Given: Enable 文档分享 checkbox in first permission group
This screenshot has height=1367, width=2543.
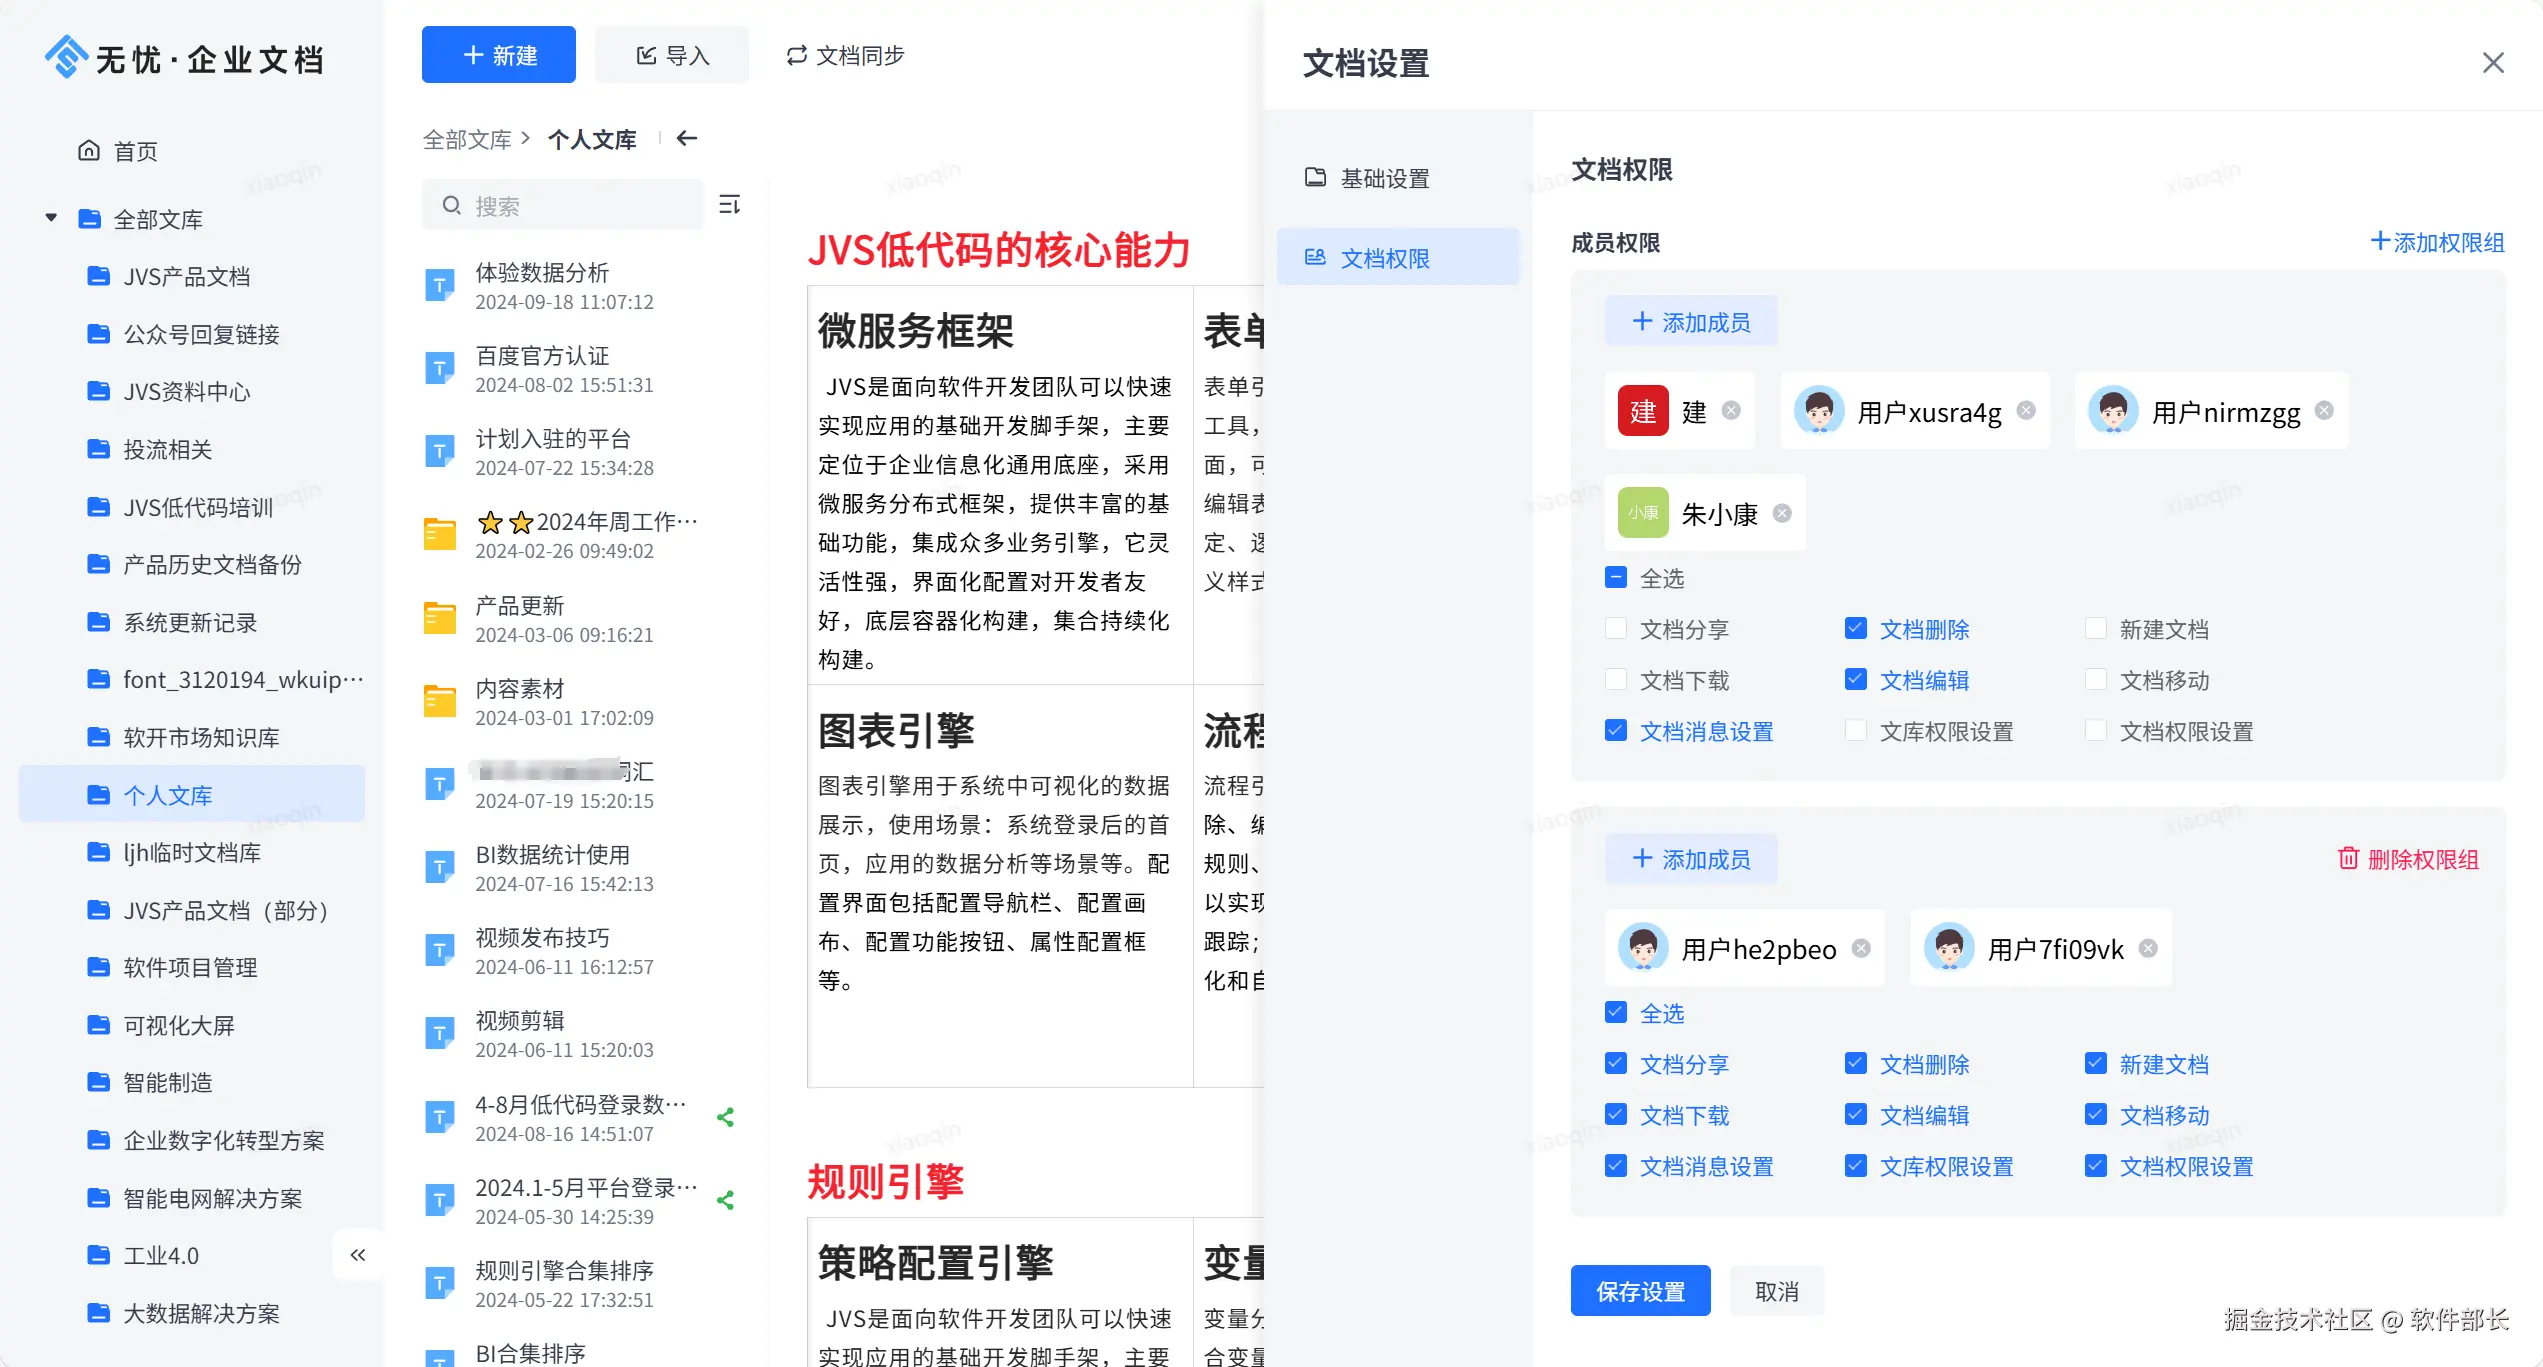Looking at the screenshot, I should click(1616, 628).
